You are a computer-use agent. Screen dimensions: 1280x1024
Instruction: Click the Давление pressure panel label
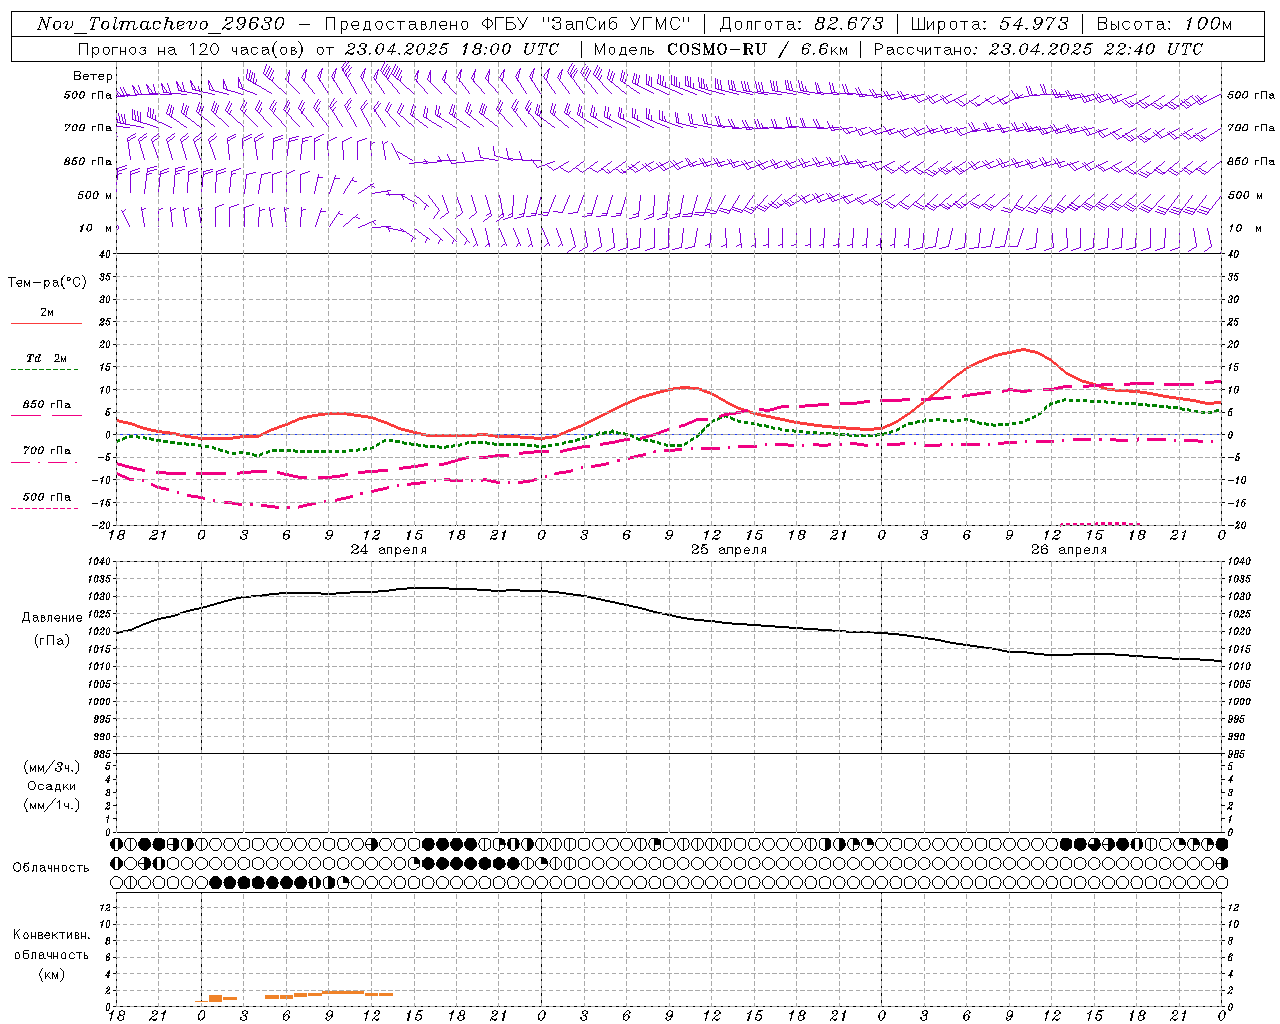click(52, 618)
